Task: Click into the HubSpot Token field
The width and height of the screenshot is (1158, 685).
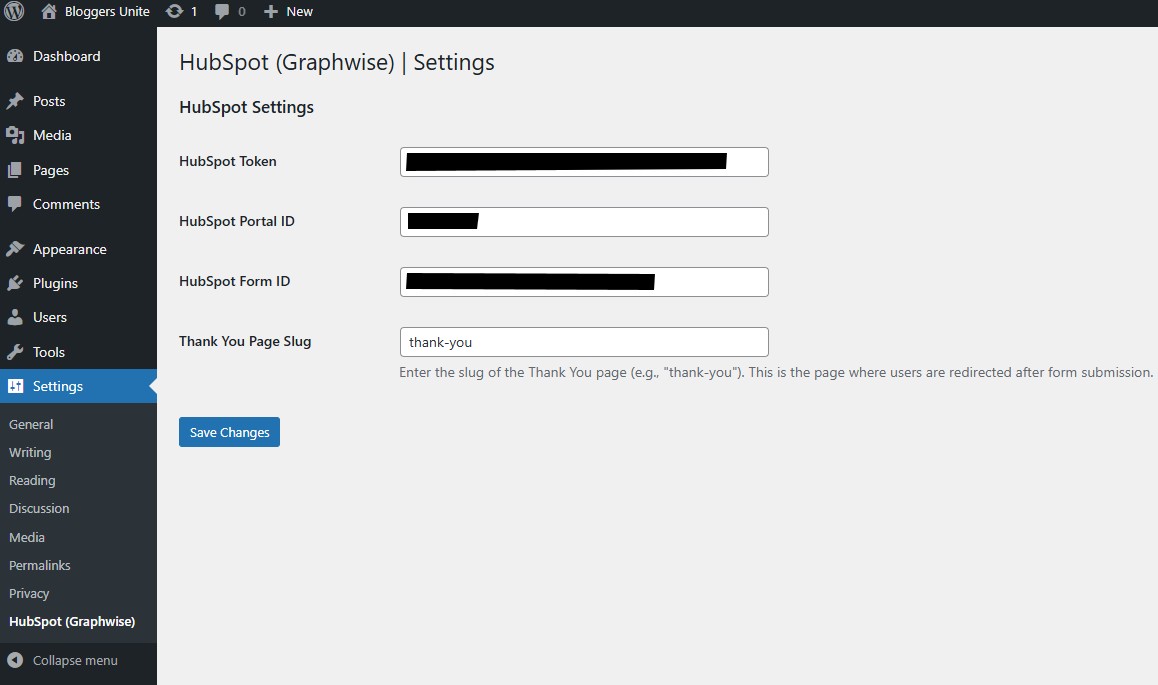Action: pyautogui.click(x=584, y=162)
